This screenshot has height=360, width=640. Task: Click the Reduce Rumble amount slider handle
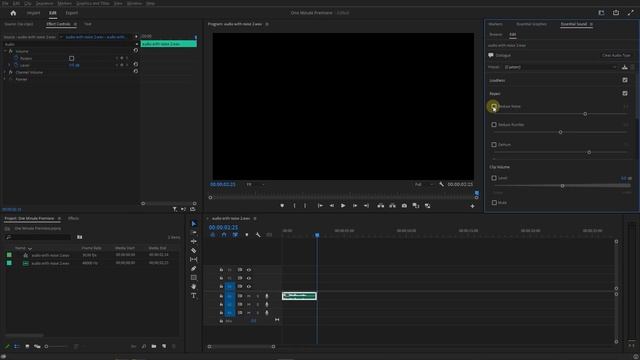click(560, 132)
